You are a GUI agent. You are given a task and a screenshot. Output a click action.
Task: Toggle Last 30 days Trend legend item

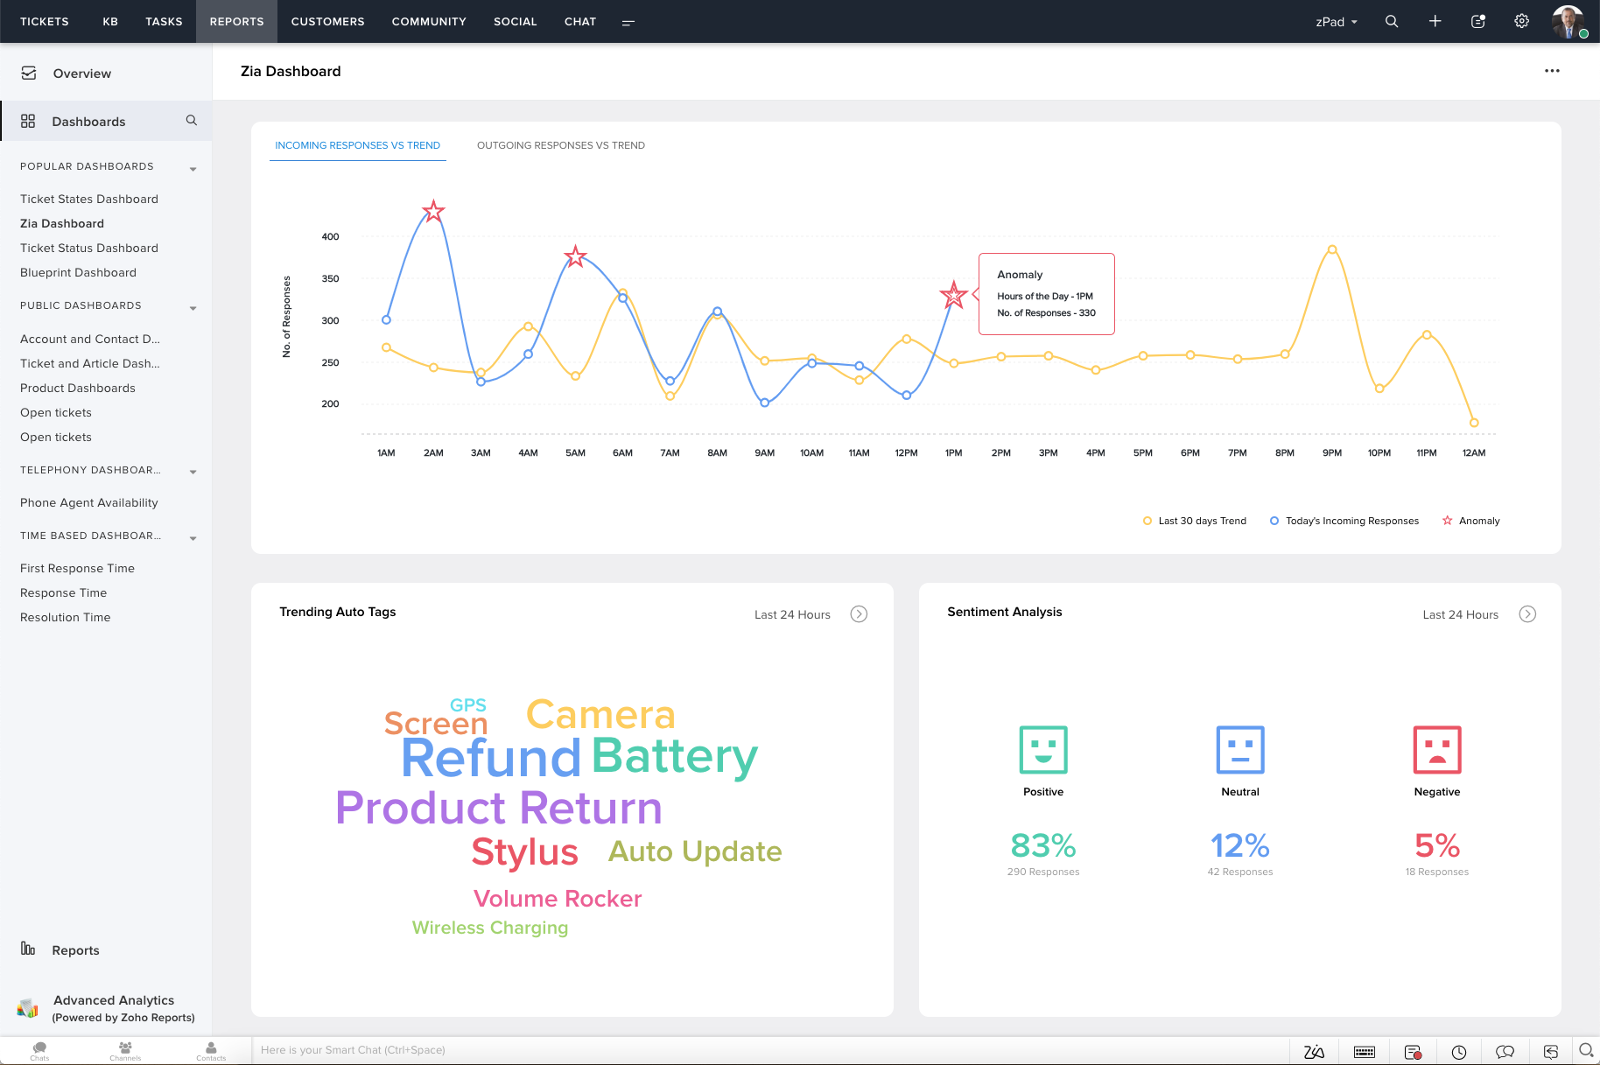coord(1194,521)
